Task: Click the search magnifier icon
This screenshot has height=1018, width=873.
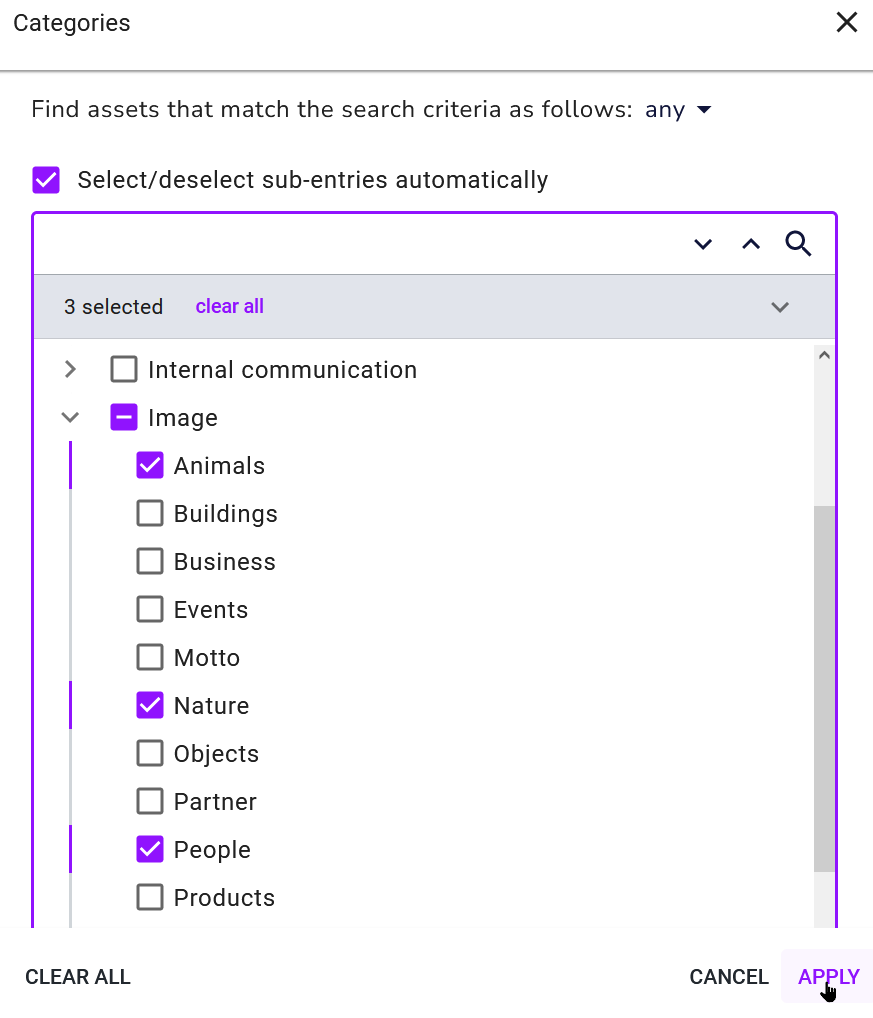Action: 798,244
